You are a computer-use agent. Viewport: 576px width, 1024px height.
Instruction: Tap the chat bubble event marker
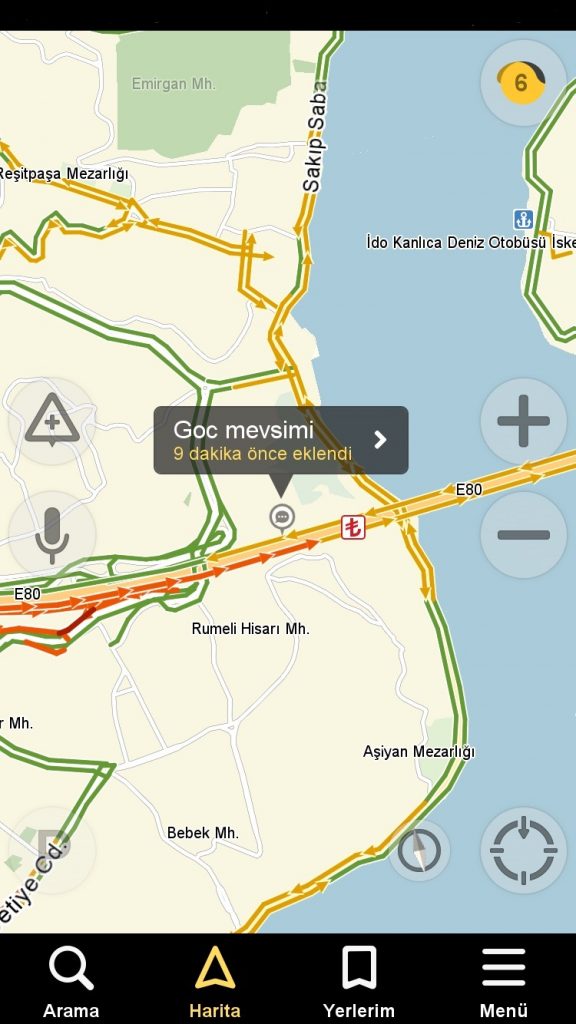(x=282, y=517)
